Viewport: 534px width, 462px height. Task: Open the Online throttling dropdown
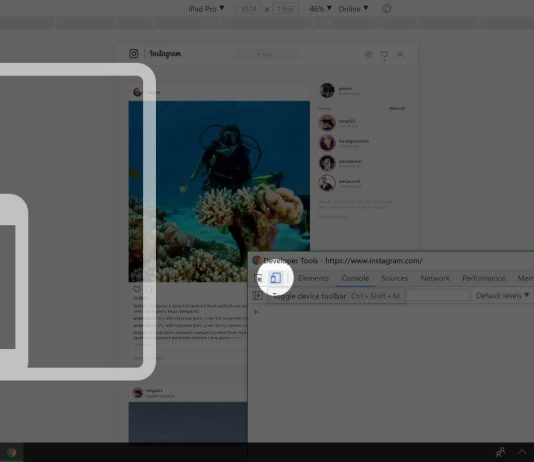[x=353, y=9]
